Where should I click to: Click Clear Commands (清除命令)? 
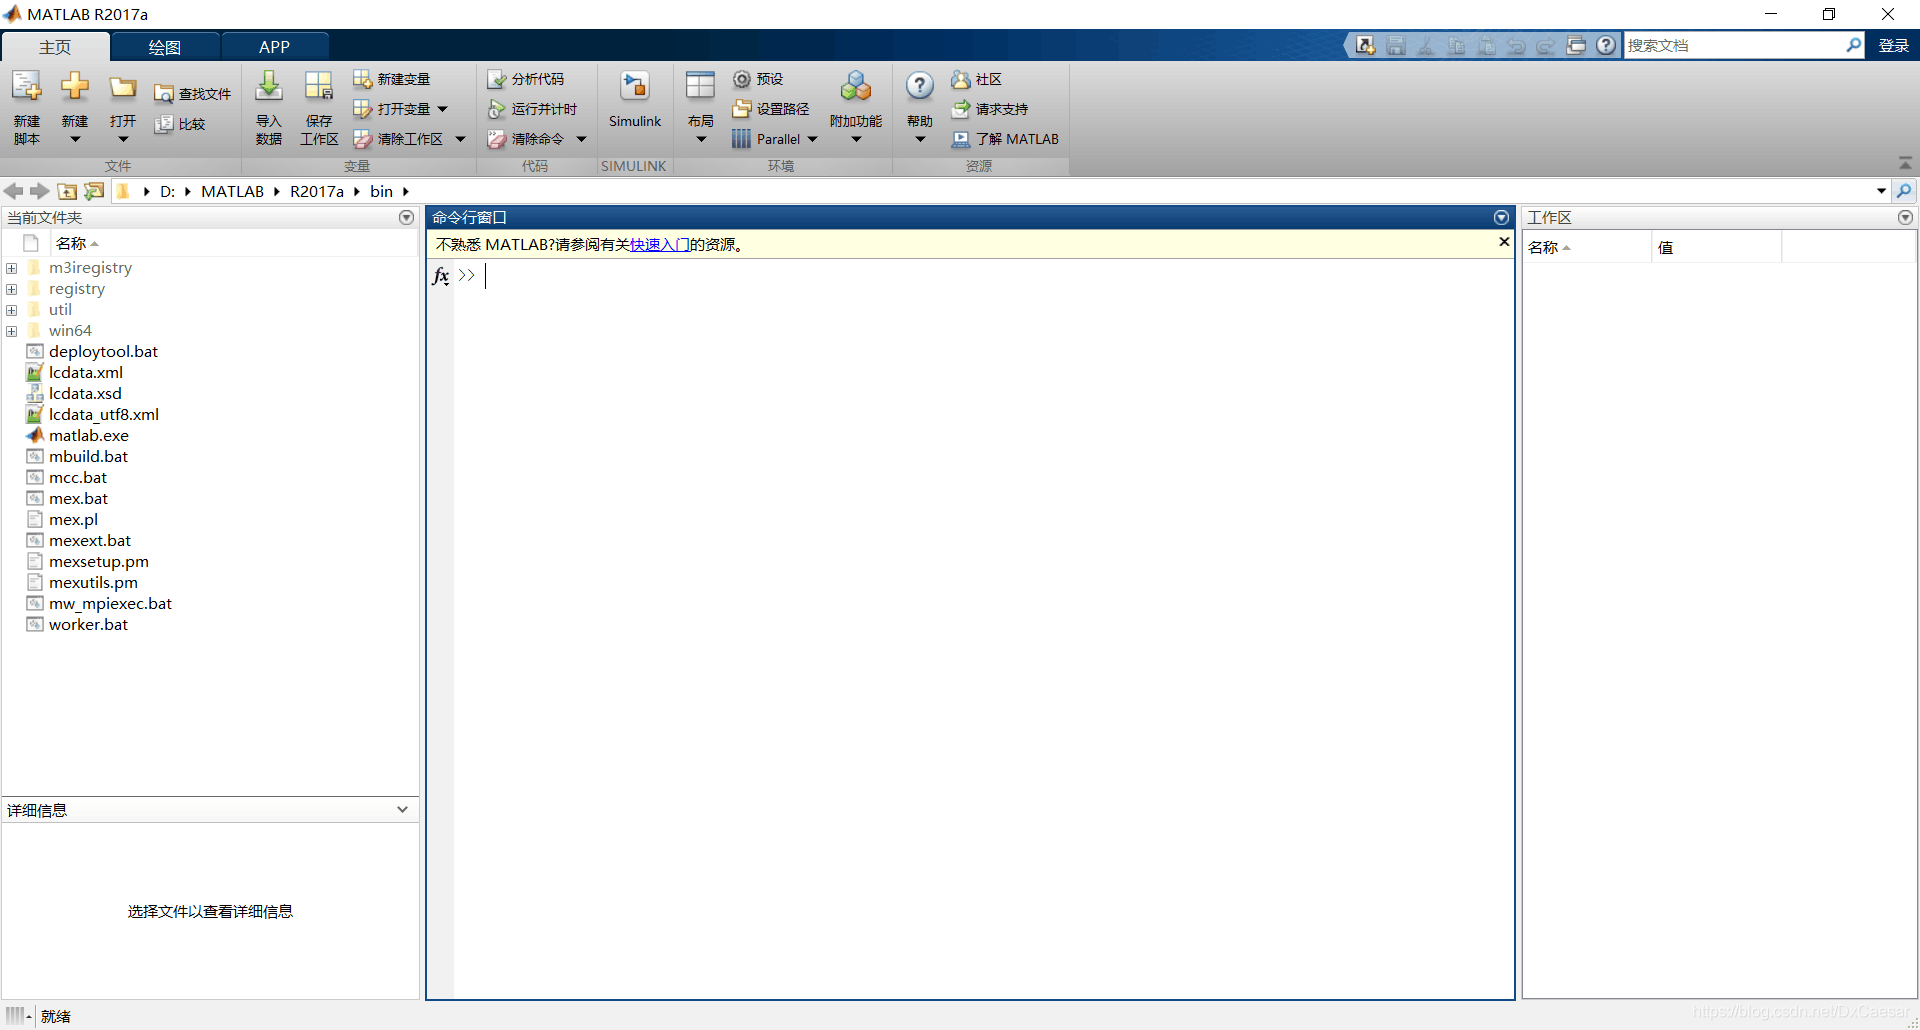point(526,139)
